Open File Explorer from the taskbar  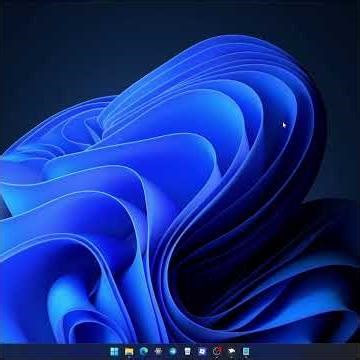point(129,351)
